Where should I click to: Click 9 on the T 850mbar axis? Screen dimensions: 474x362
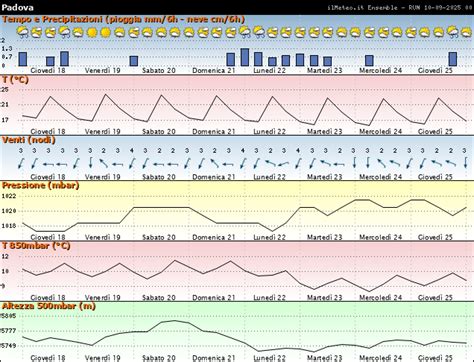[3, 286]
